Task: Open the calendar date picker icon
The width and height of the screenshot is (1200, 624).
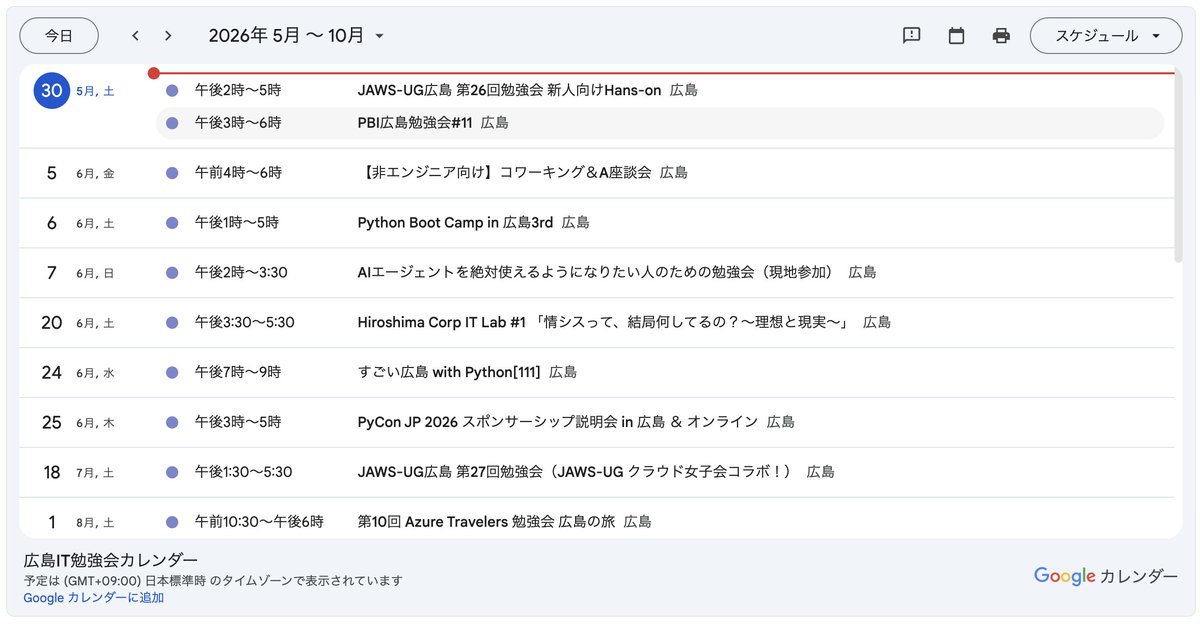Action: click(x=956, y=36)
